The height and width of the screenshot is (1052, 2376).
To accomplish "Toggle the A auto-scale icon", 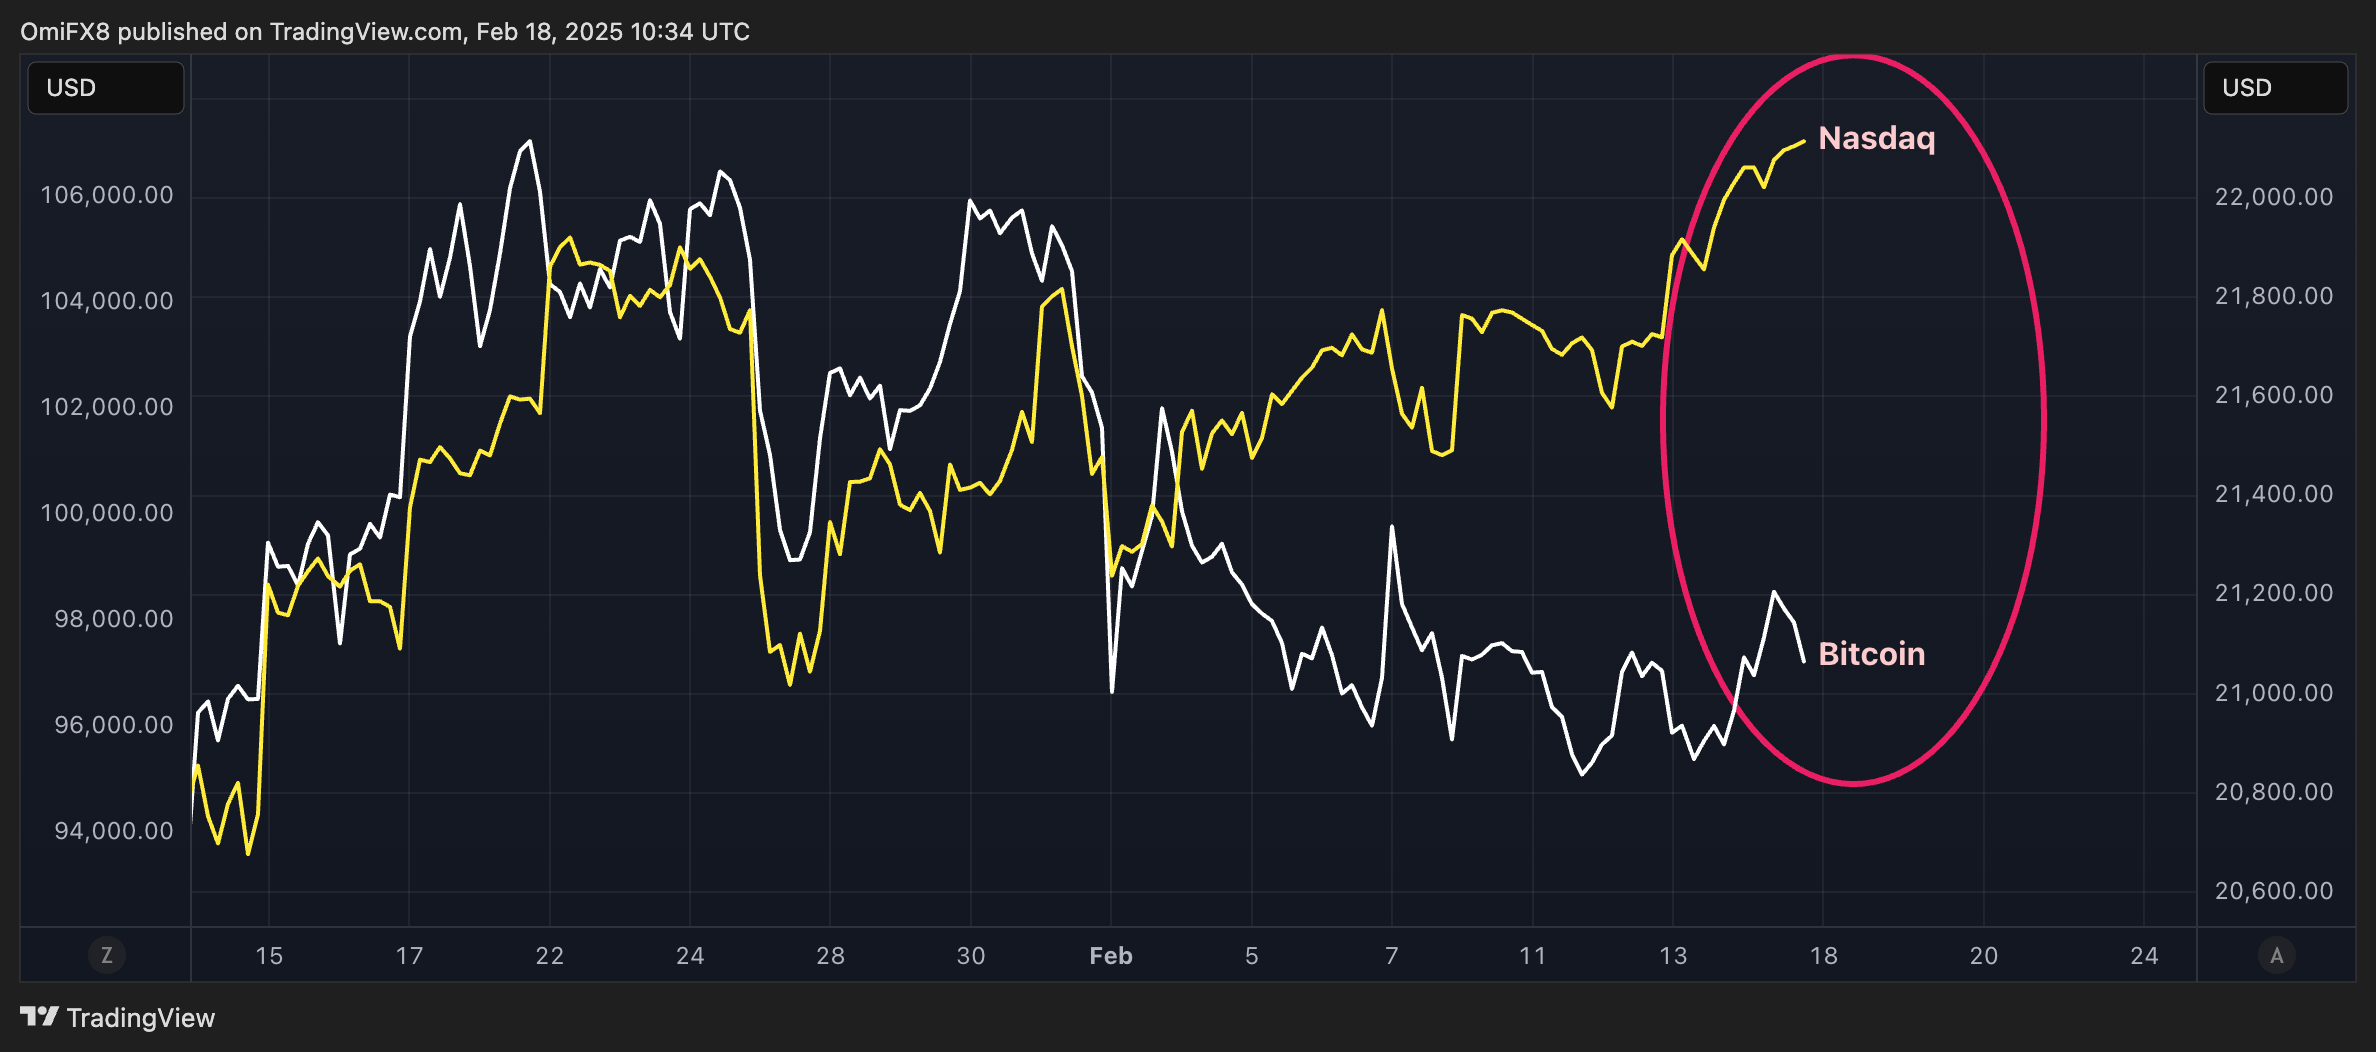I will pos(2277,955).
